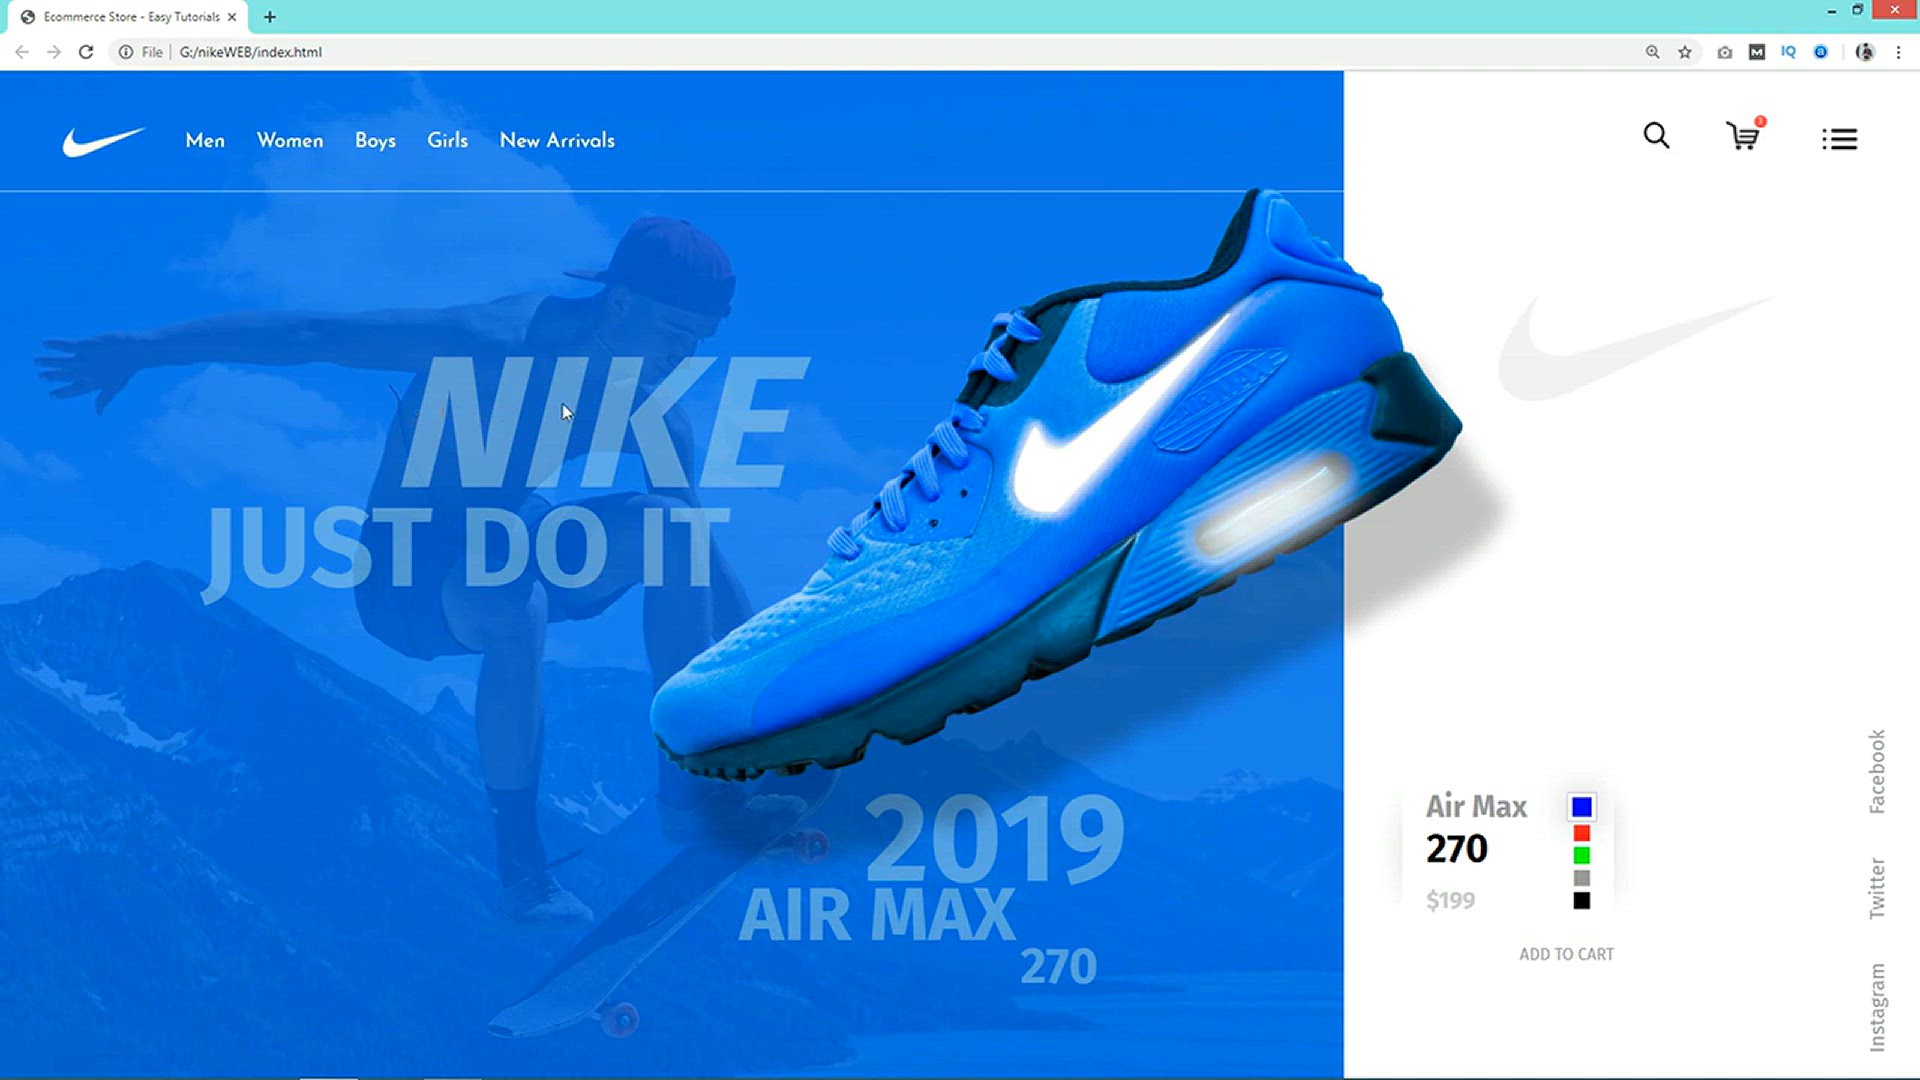Select the Ecommerce Store - Easy Tutorials tab
Viewport: 1920px width, 1080px height.
(128, 17)
